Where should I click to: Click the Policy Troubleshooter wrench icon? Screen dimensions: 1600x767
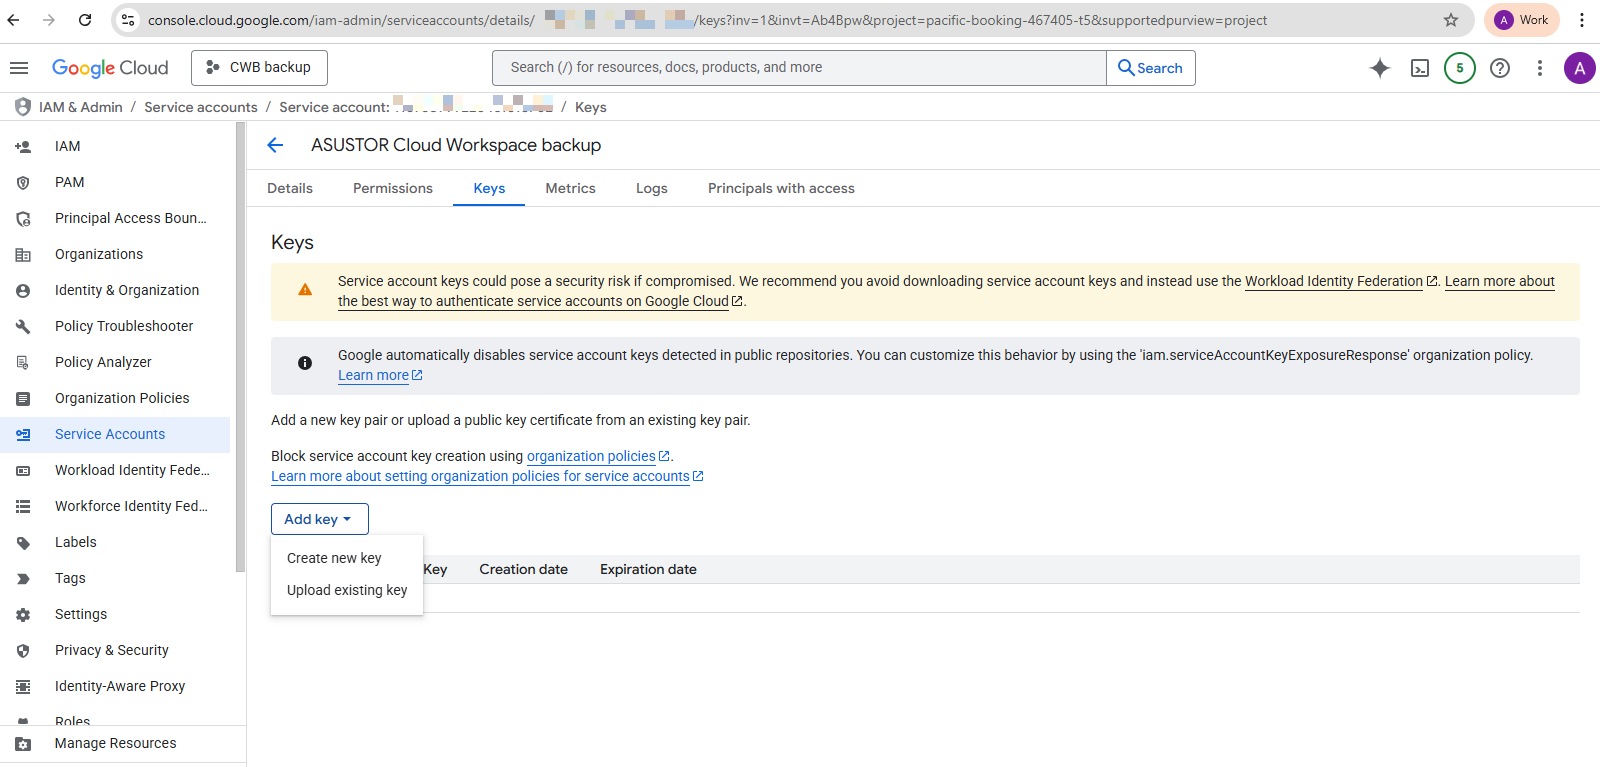23,326
